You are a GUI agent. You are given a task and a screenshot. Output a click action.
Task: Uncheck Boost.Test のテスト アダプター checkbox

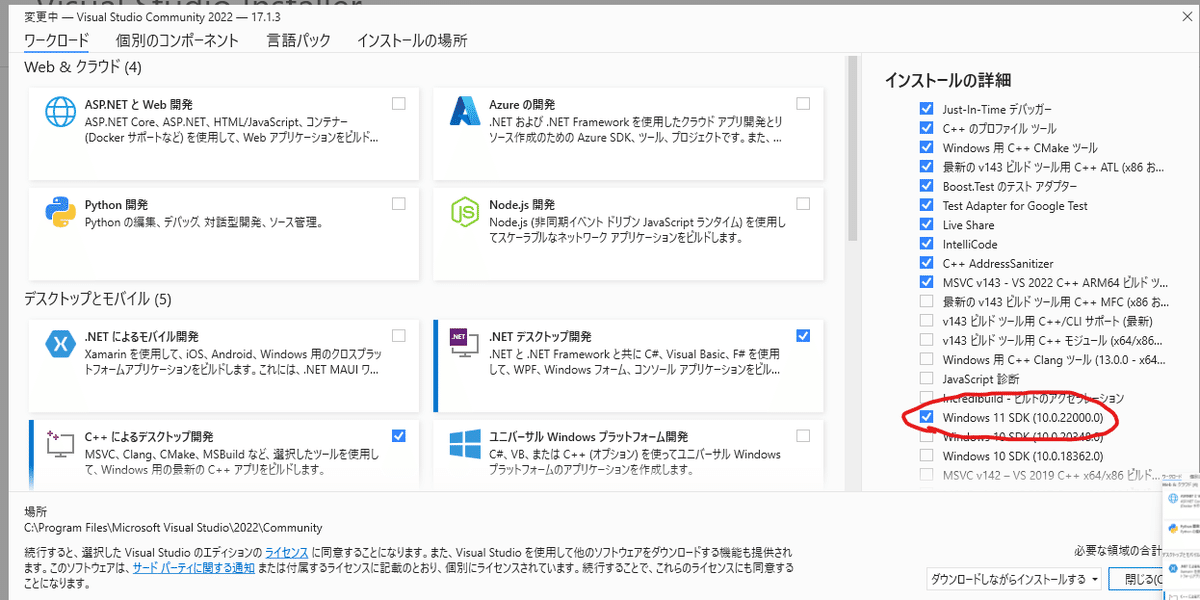pos(926,186)
